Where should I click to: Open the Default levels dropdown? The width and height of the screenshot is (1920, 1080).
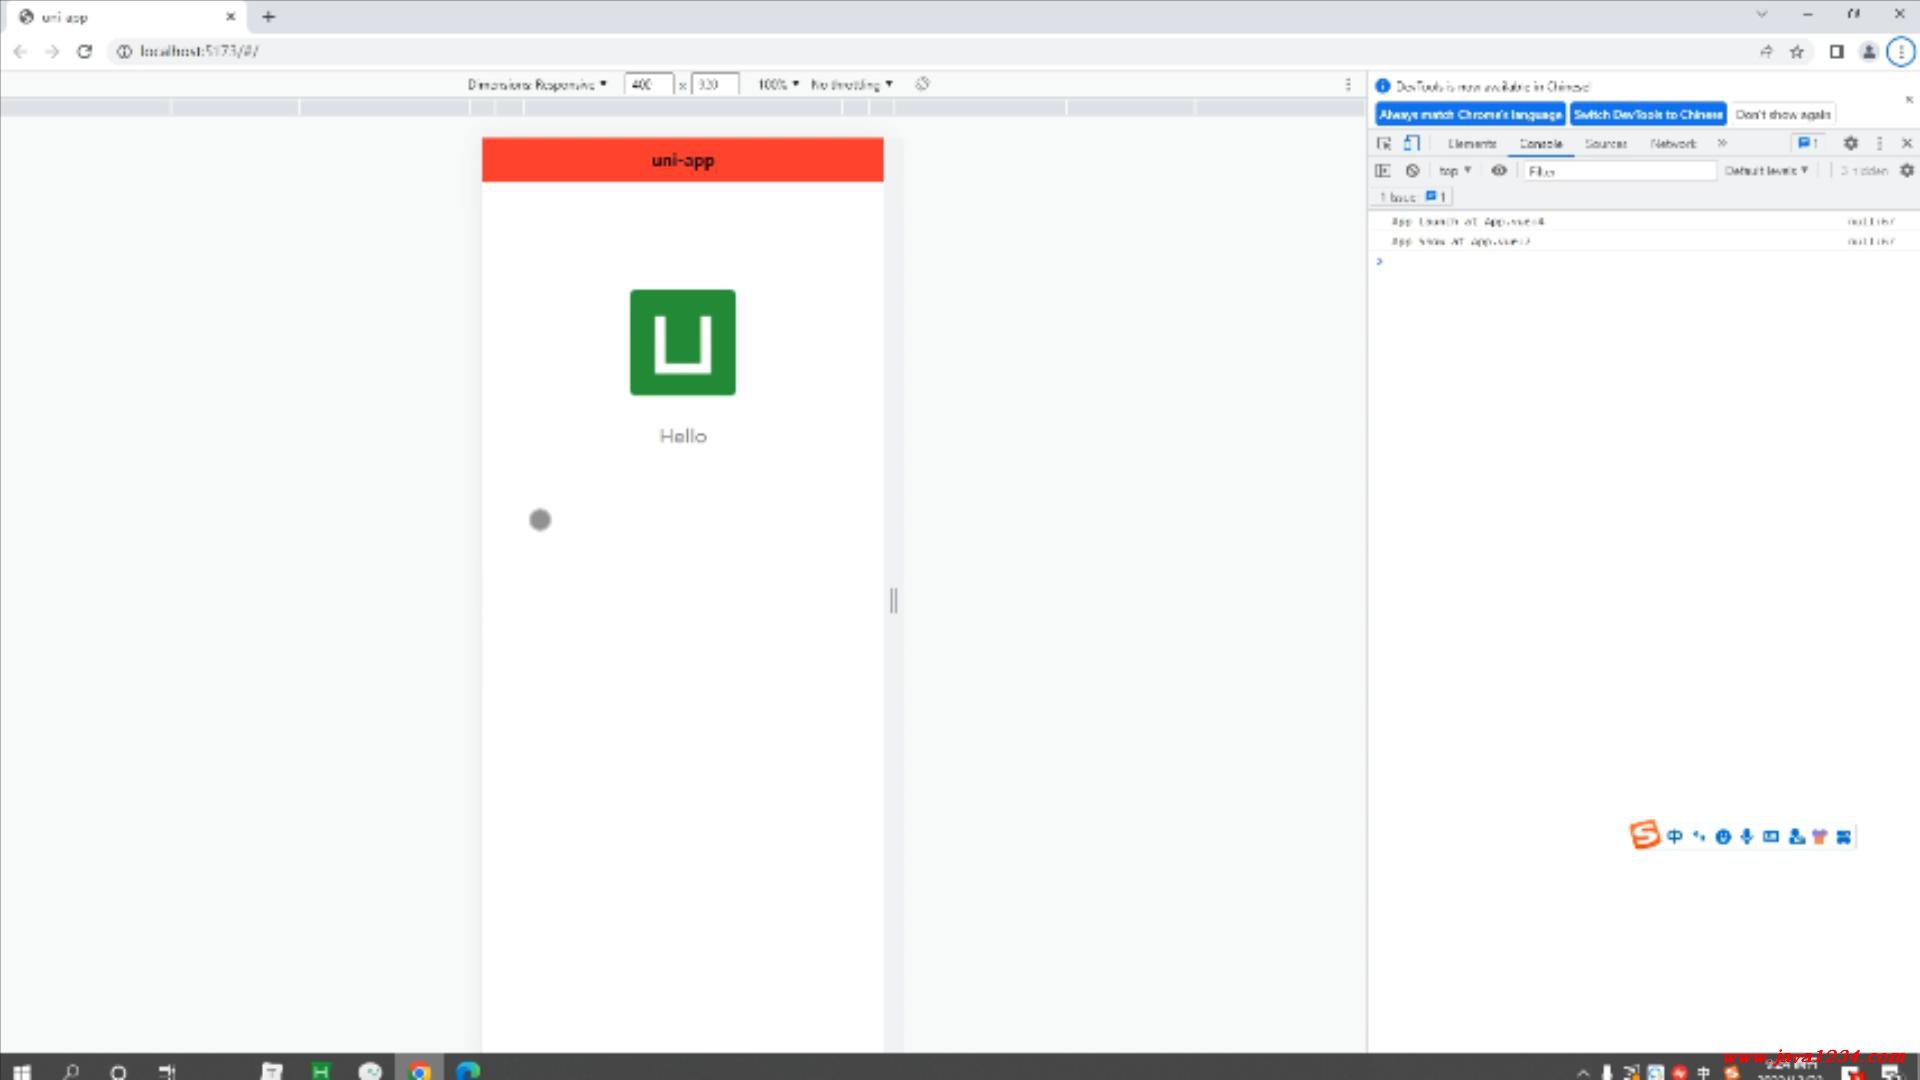[x=1766, y=171]
